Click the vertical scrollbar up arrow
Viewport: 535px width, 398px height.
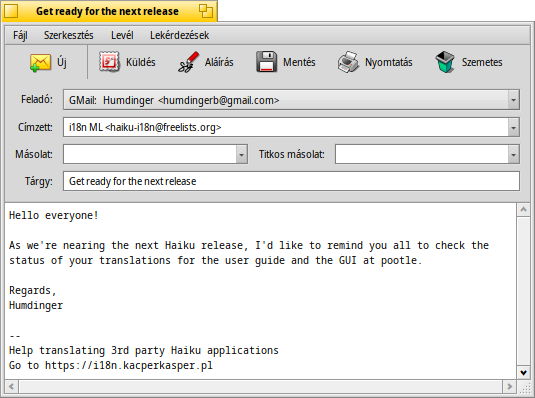(x=523, y=210)
